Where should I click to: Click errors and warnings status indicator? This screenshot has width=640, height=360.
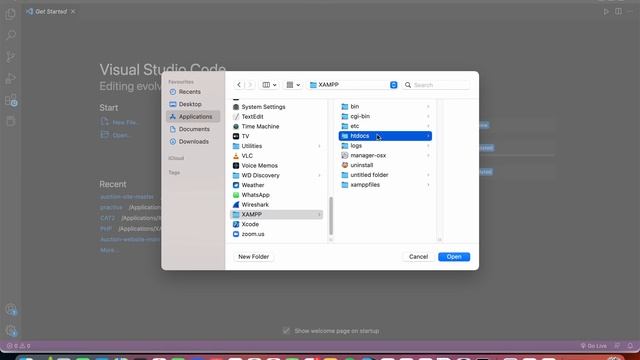click(x=18, y=346)
